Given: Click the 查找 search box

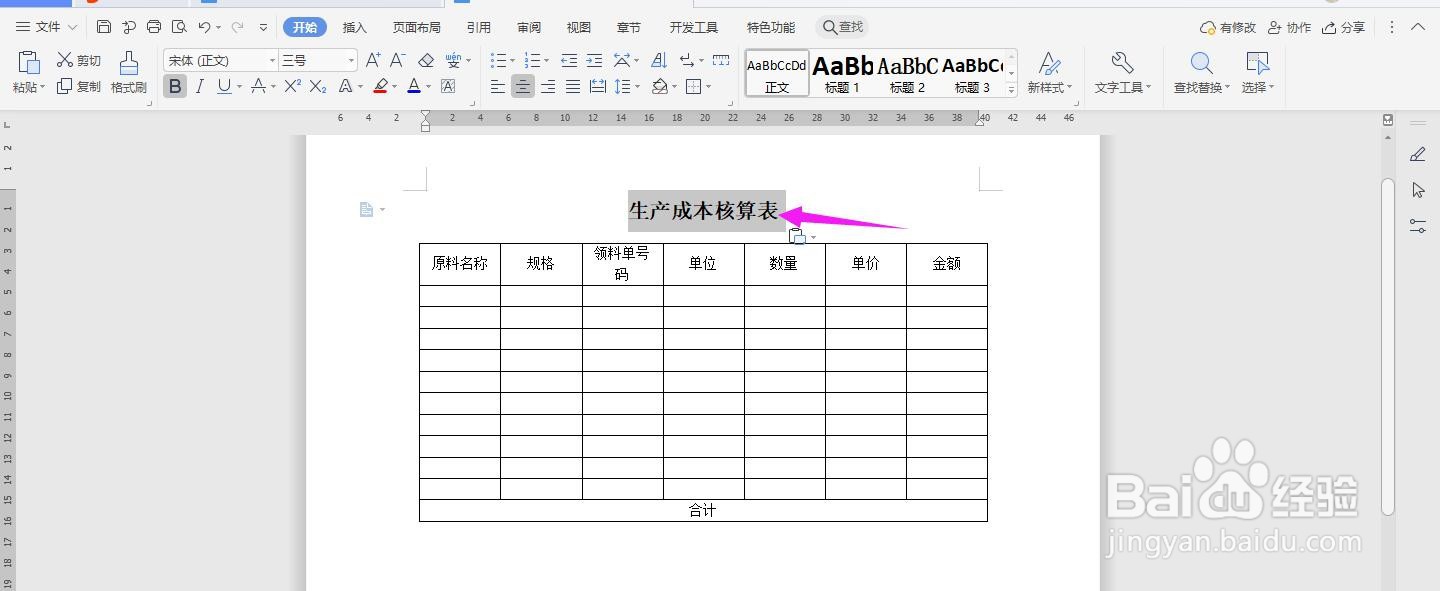Looking at the screenshot, I should pyautogui.click(x=842, y=27).
